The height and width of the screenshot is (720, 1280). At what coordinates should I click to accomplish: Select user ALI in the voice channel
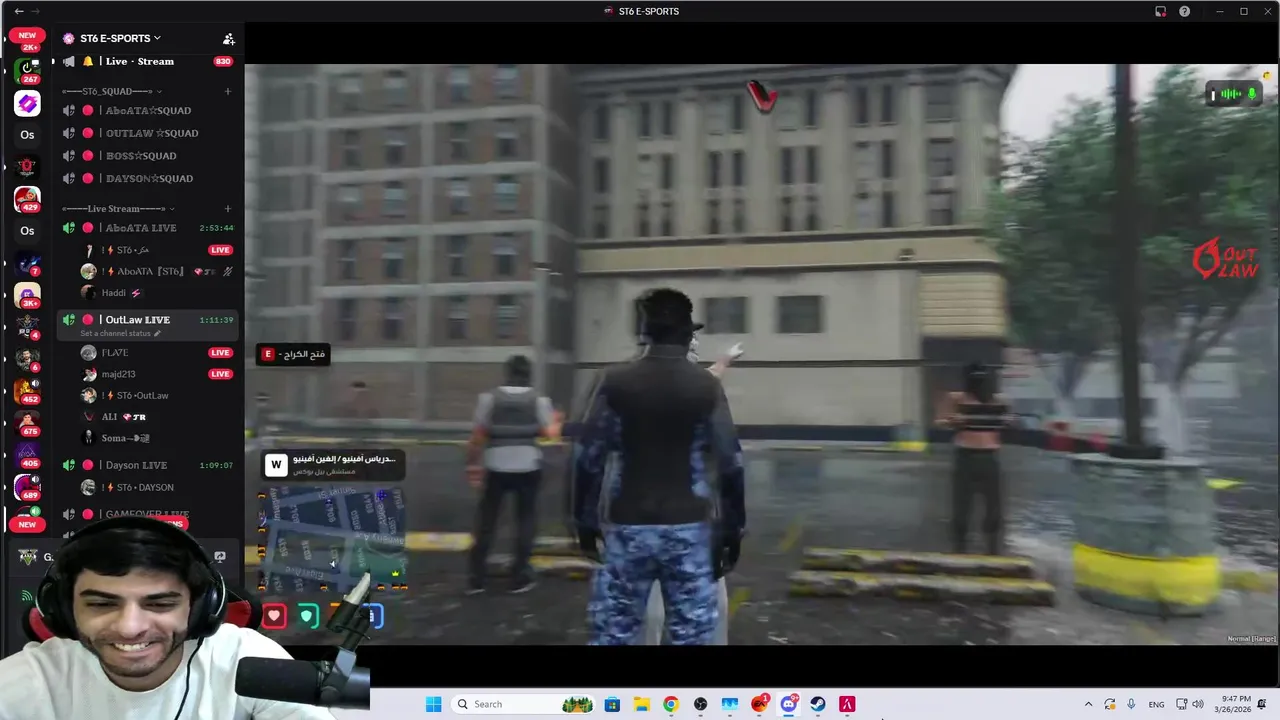pyautogui.click(x=110, y=417)
